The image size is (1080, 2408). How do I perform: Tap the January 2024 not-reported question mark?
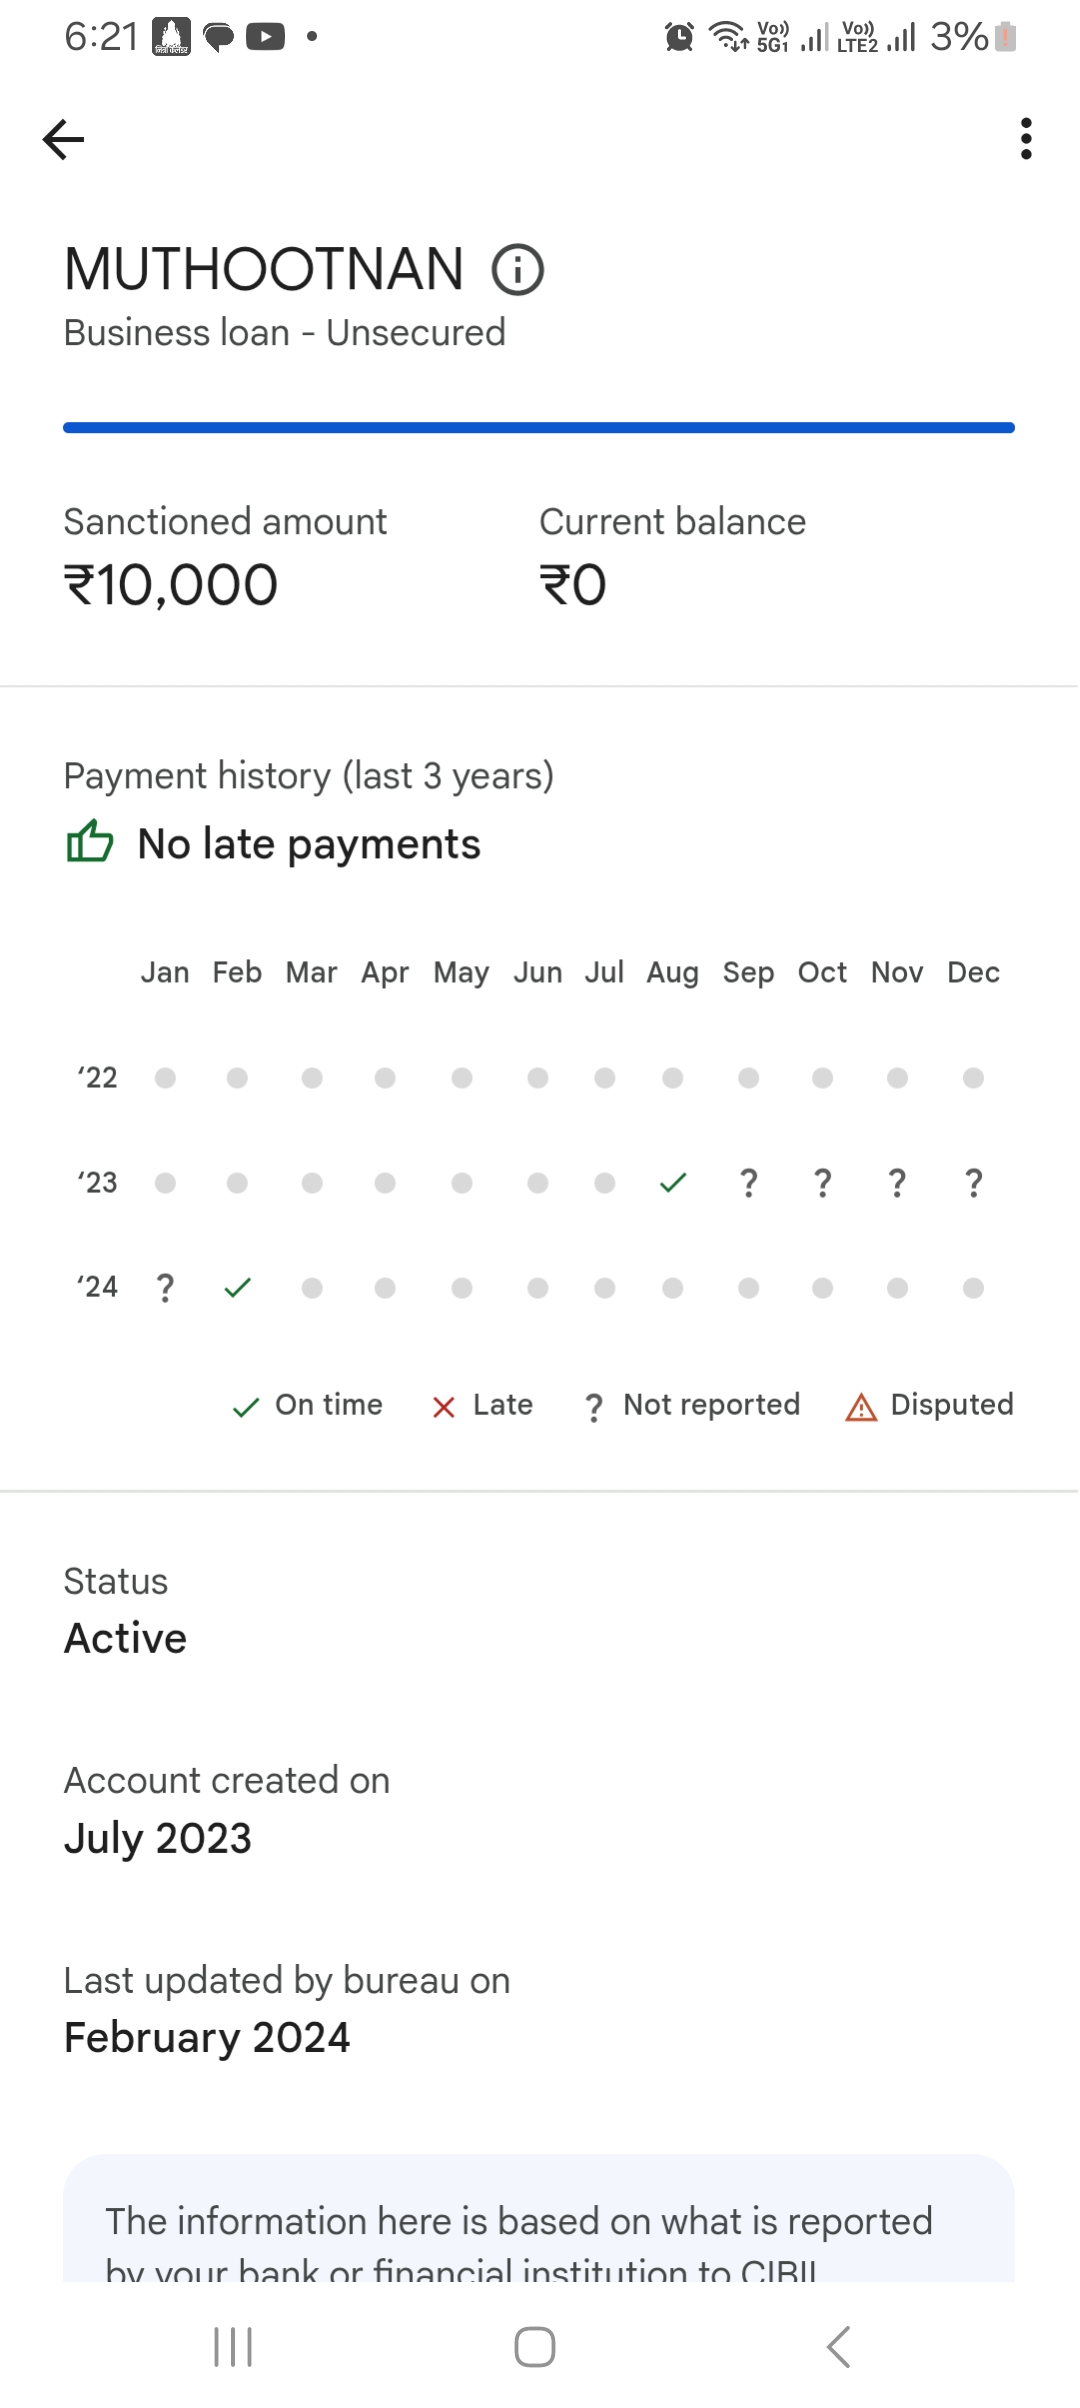click(x=165, y=1288)
